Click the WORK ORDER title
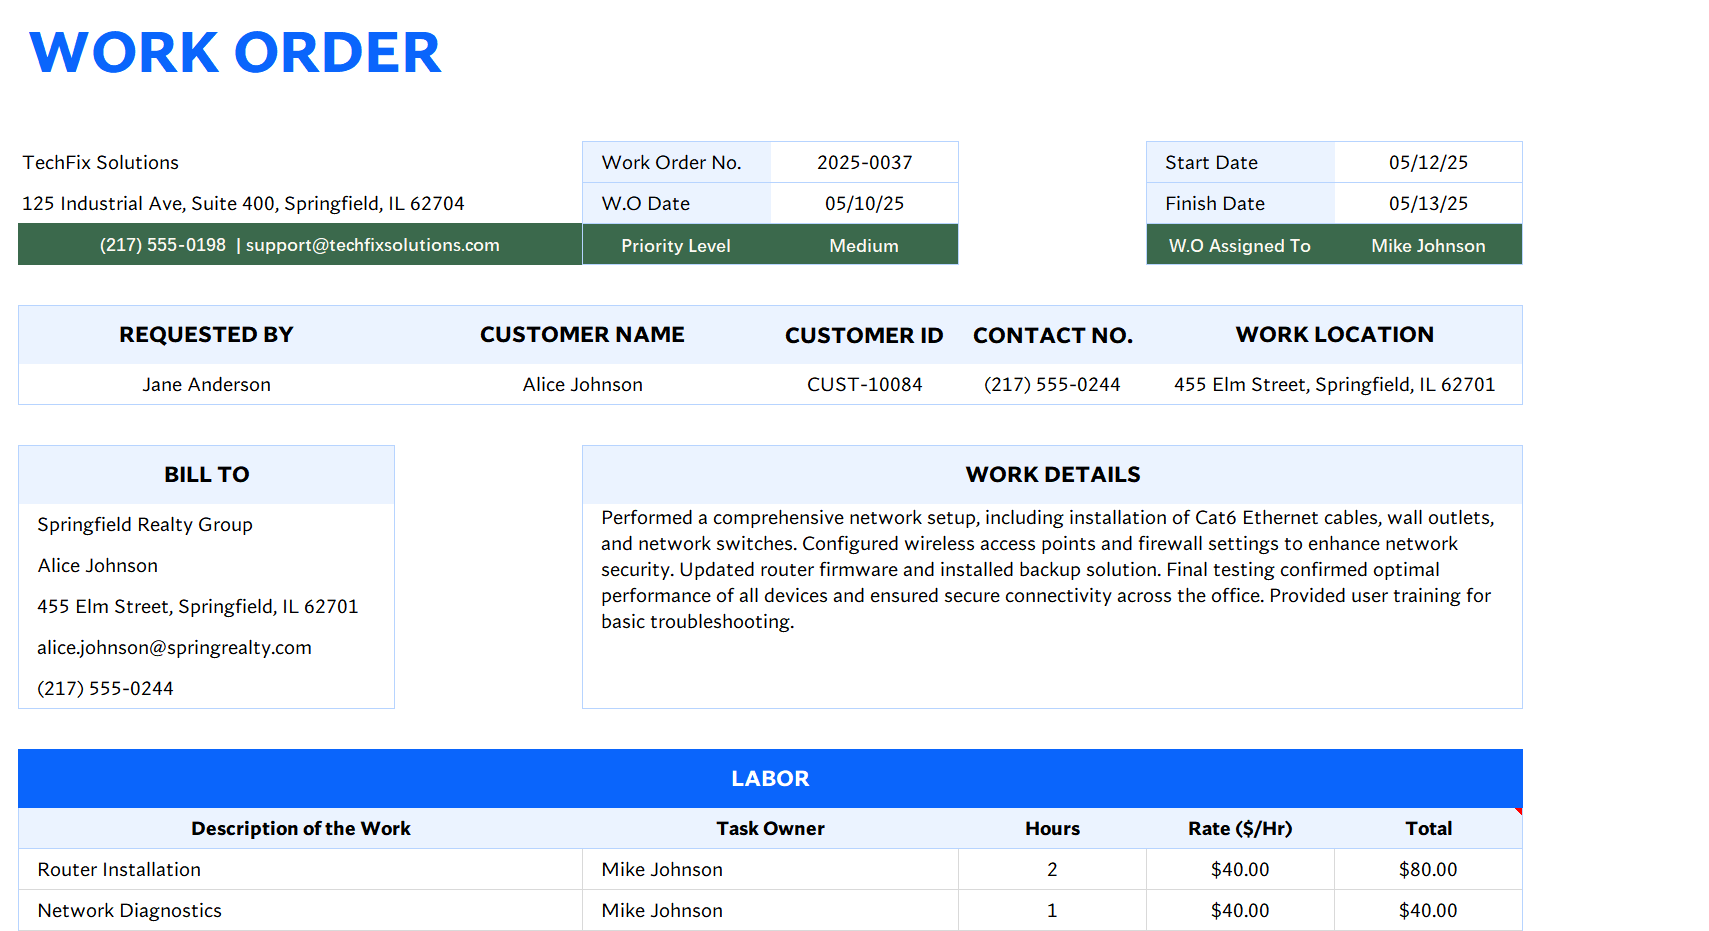 pyautogui.click(x=235, y=53)
